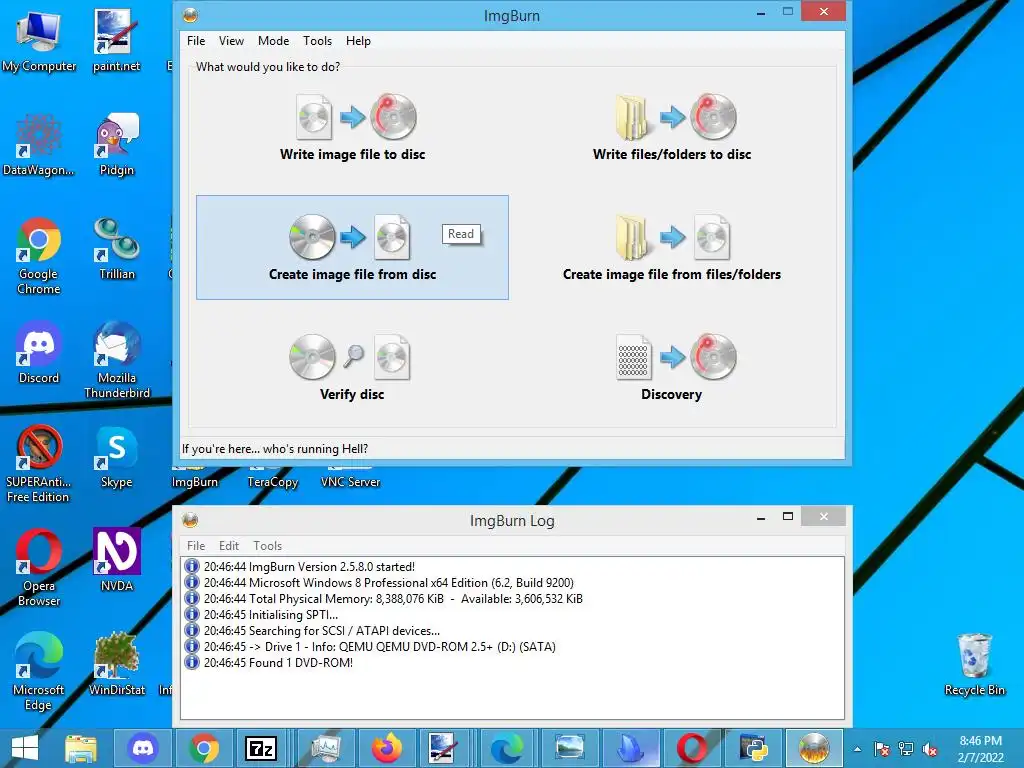Select the Trillian desktop icon

(116, 249)
